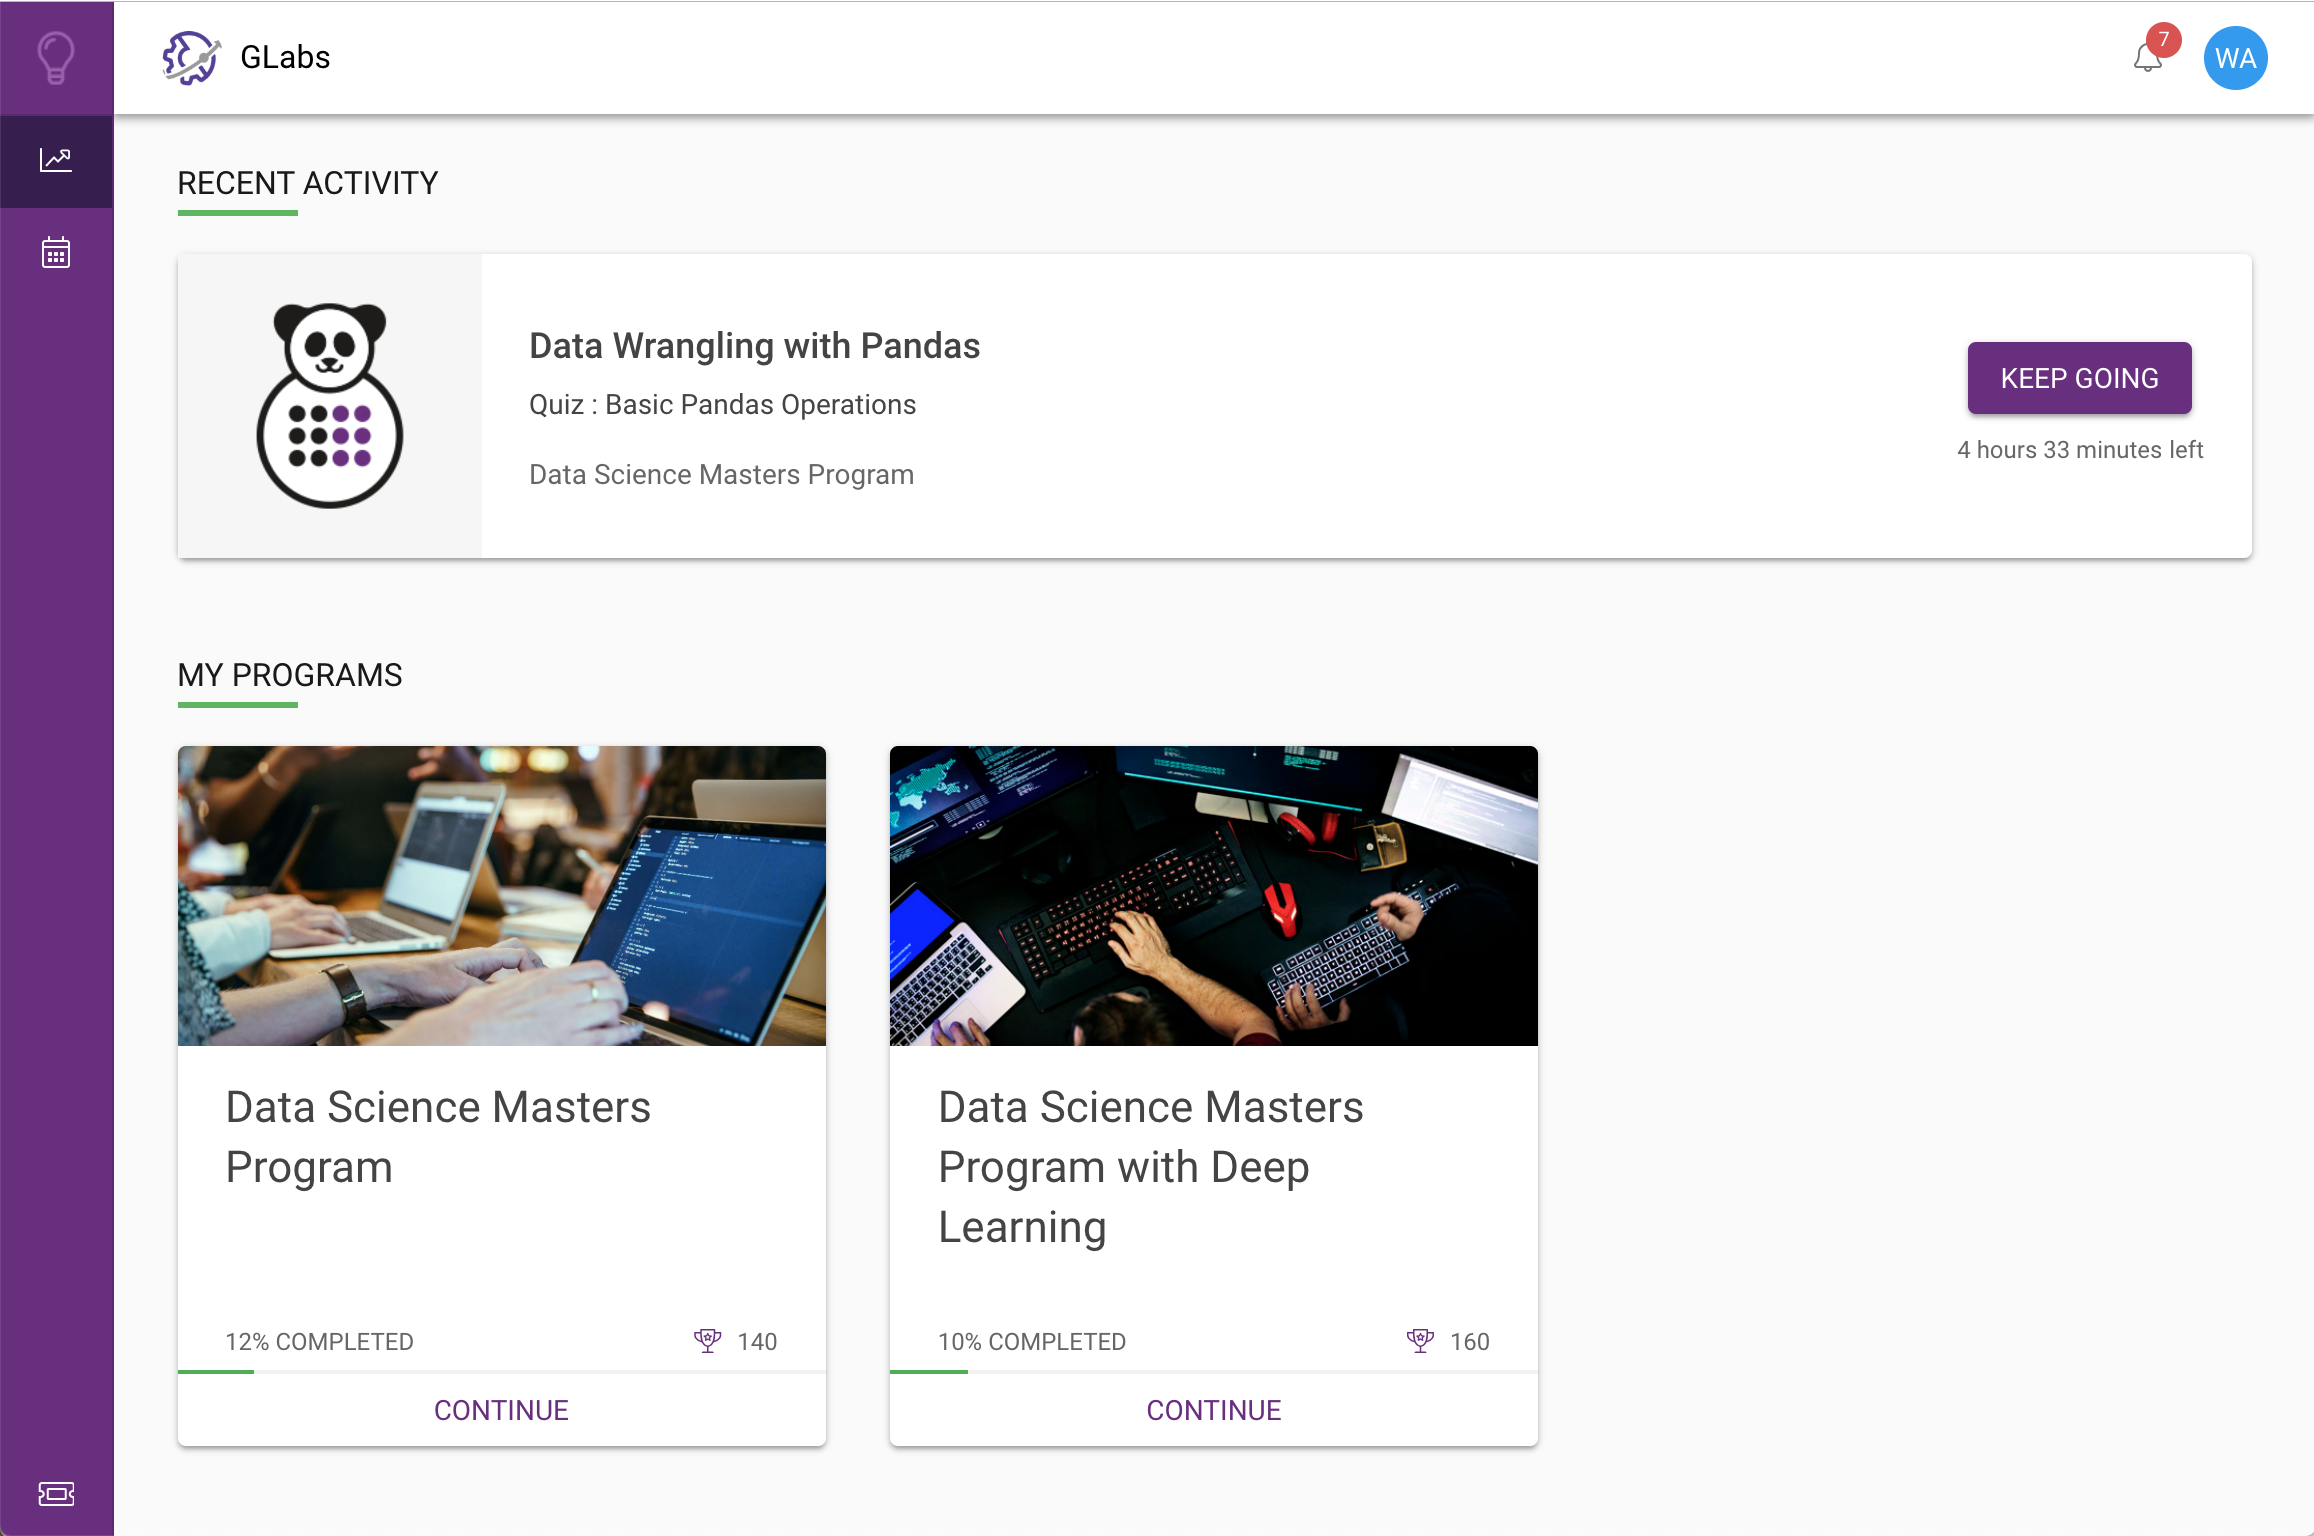The width and height of the screenshot is (2314, 1536).
Task: Open the WA user avatar menu
Action: click(x=2235, y=58)
